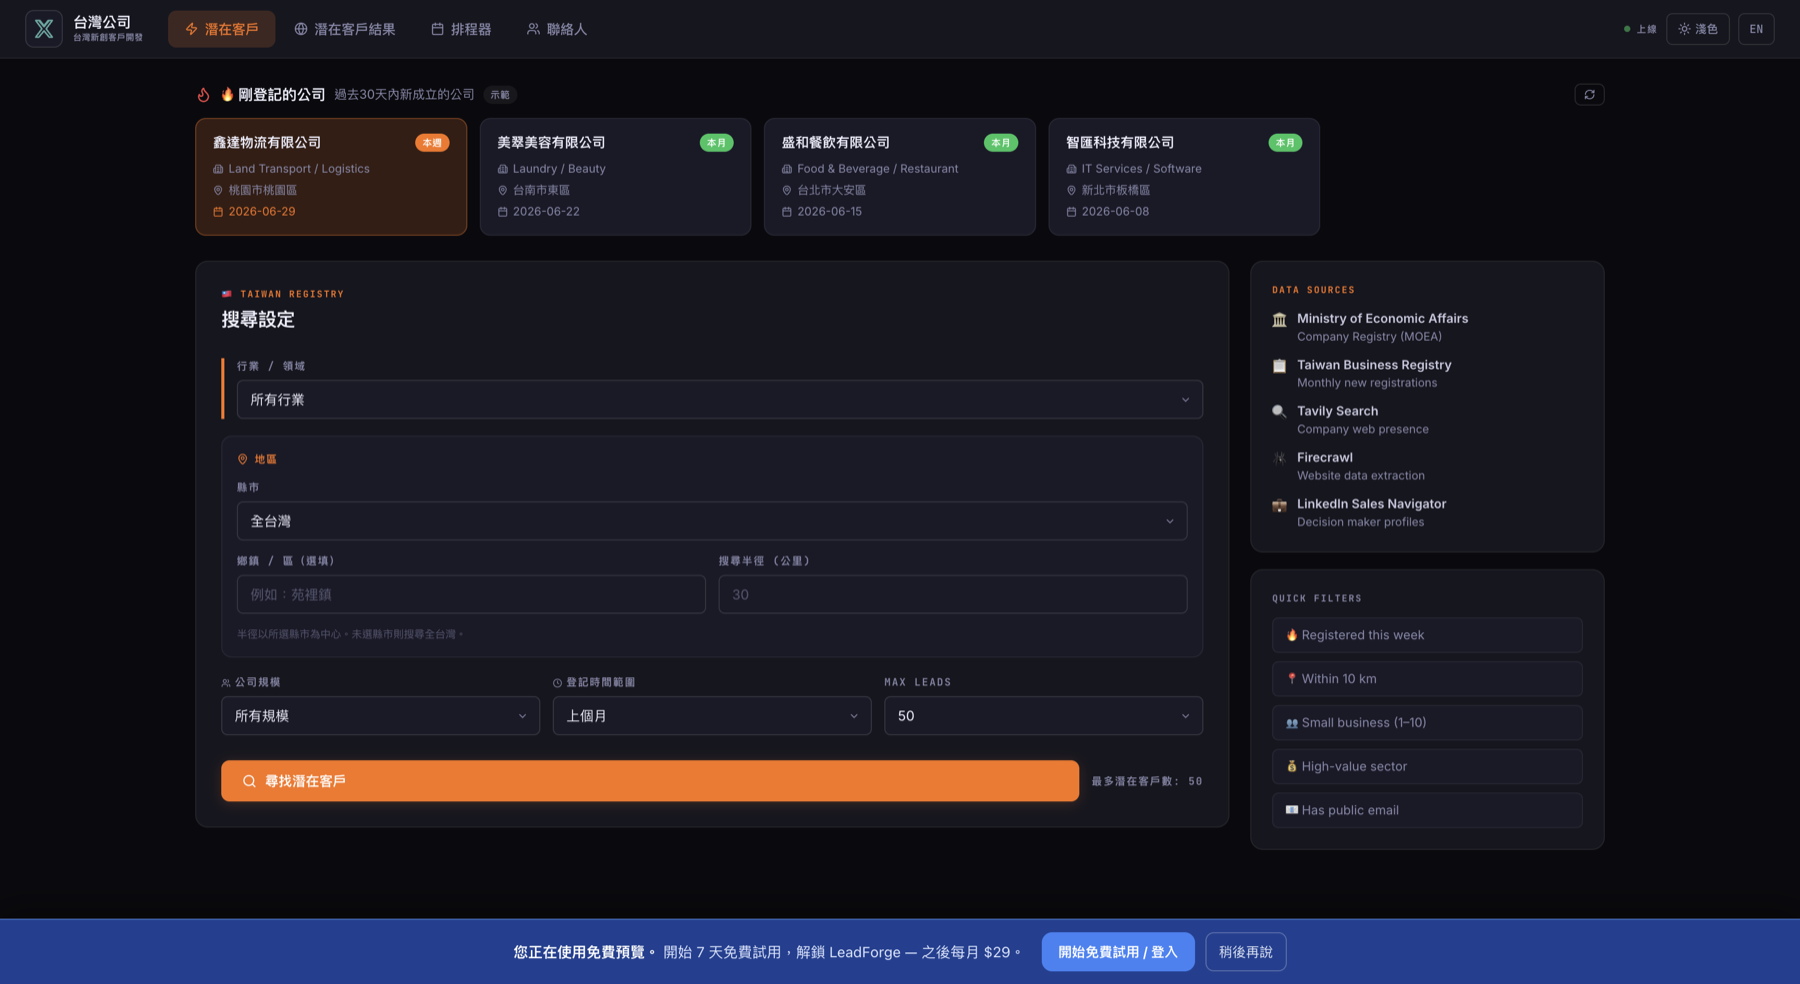Select the 美翠美容有限公司 card

(x=615, y=177)
